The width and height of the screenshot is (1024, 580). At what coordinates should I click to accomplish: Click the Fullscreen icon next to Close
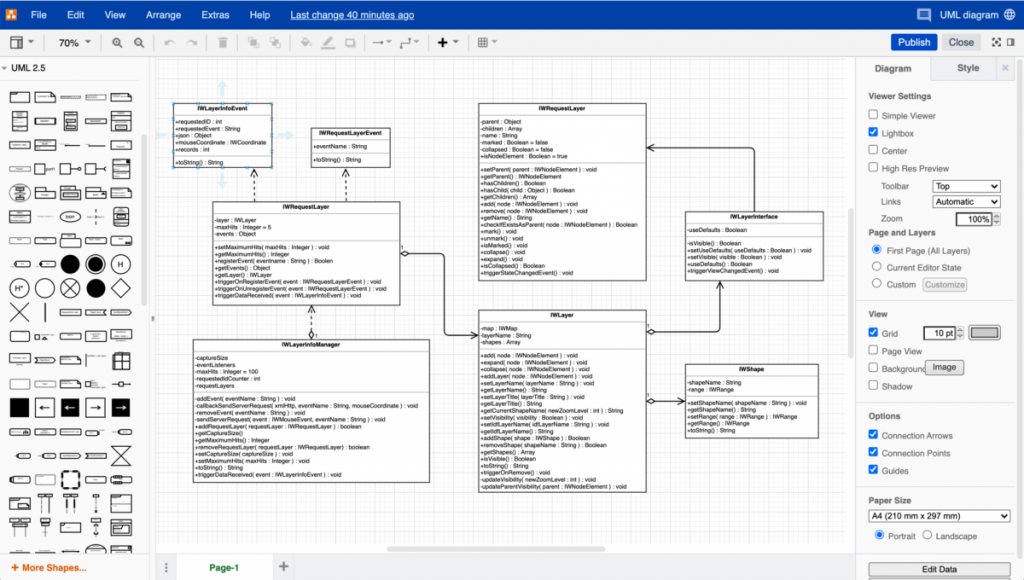tap(996, 42)
